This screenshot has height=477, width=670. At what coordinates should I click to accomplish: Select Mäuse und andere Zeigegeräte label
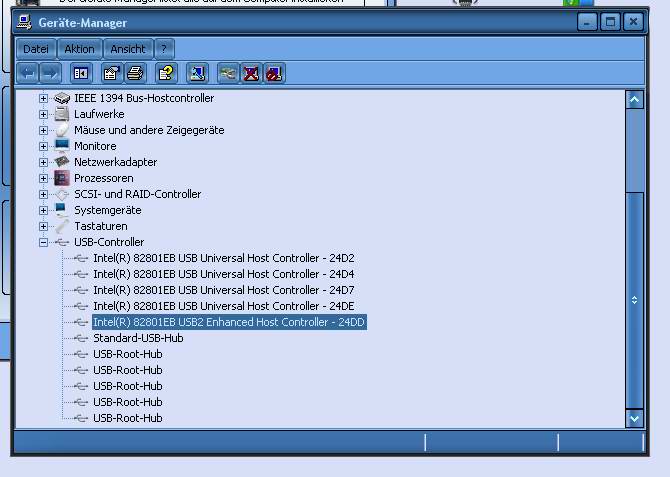point(149,130)
